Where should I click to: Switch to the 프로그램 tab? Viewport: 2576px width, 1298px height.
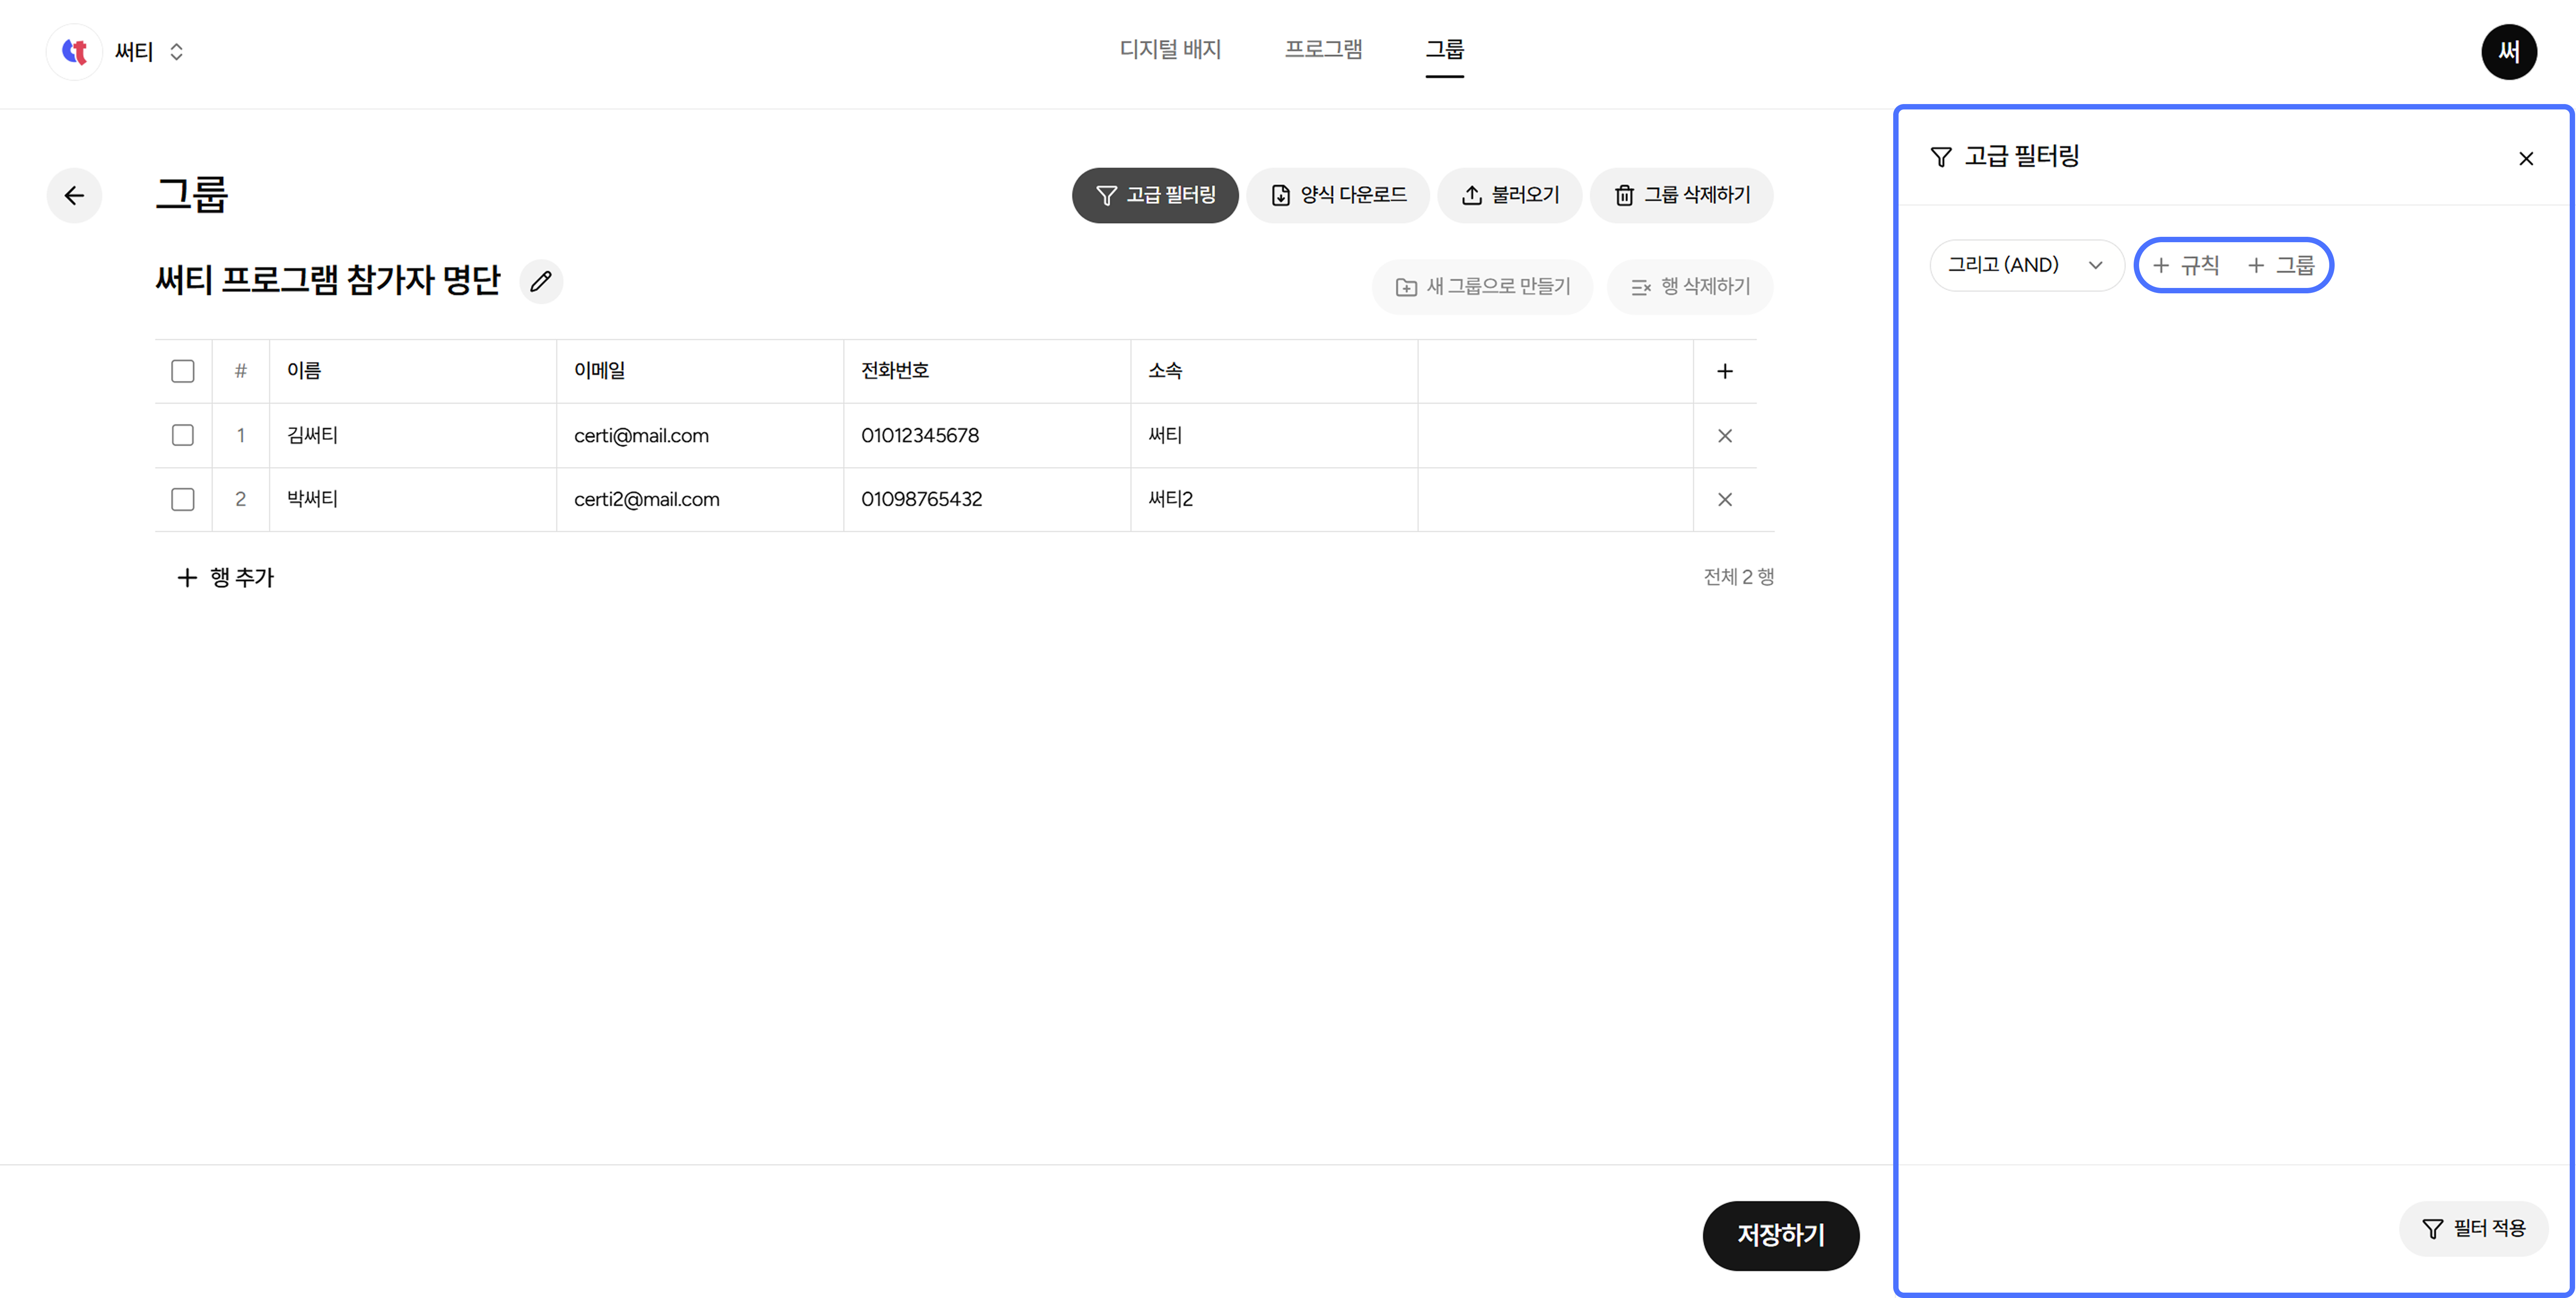(x=1323, y=50)
